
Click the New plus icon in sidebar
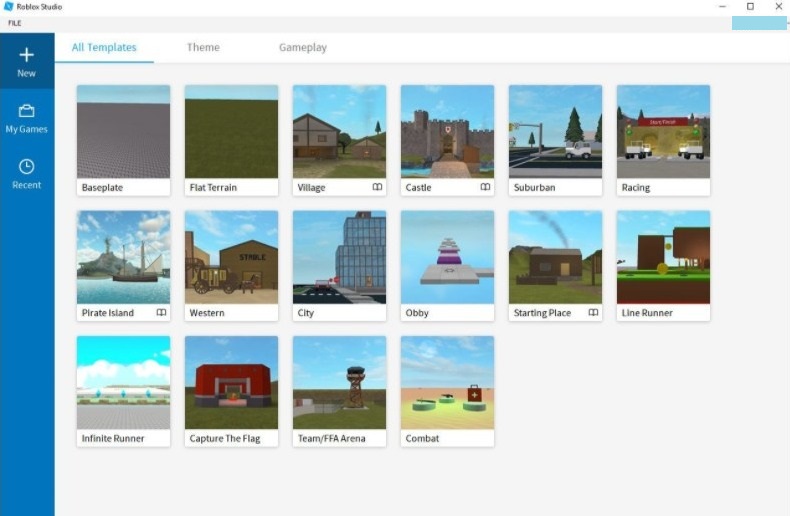(x=27, y=55)
